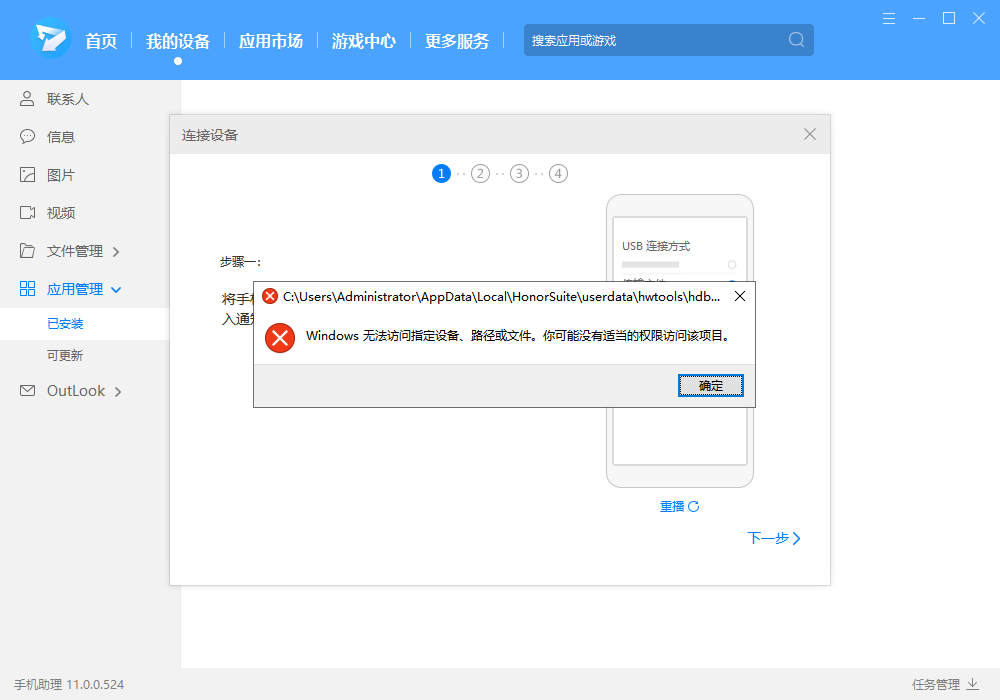Click the USB 连接方式 phone illustration text
This screenshot has width=1000, height=700.
656,246
